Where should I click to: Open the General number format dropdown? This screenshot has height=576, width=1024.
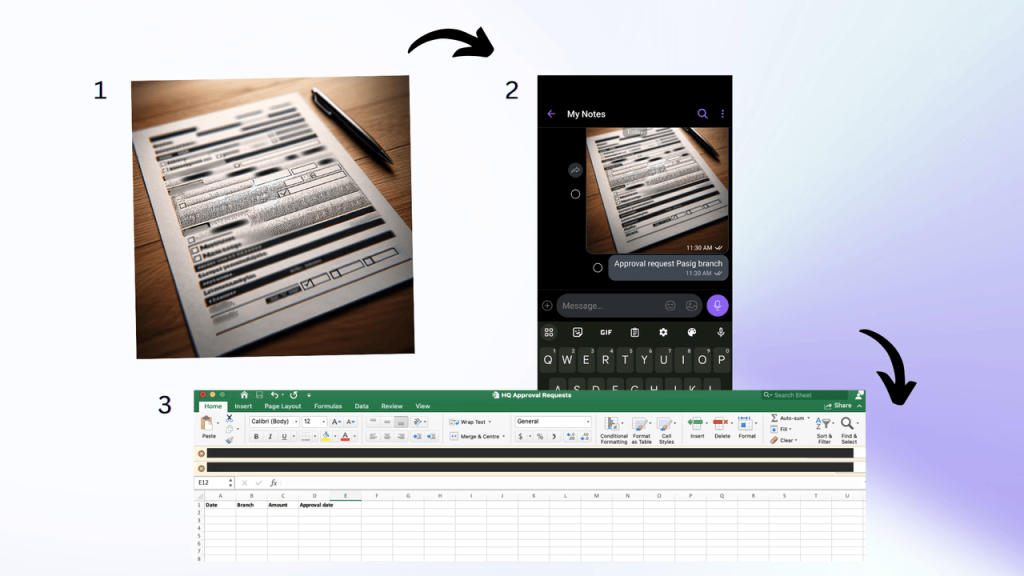588,422
